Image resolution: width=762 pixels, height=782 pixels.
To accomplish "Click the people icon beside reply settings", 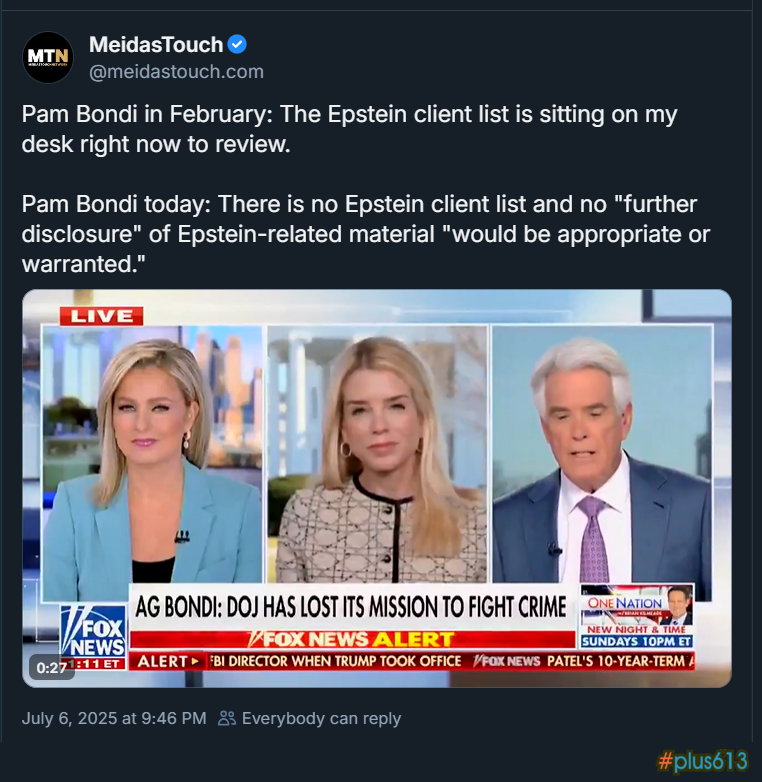I will click(x=227, y=718).
